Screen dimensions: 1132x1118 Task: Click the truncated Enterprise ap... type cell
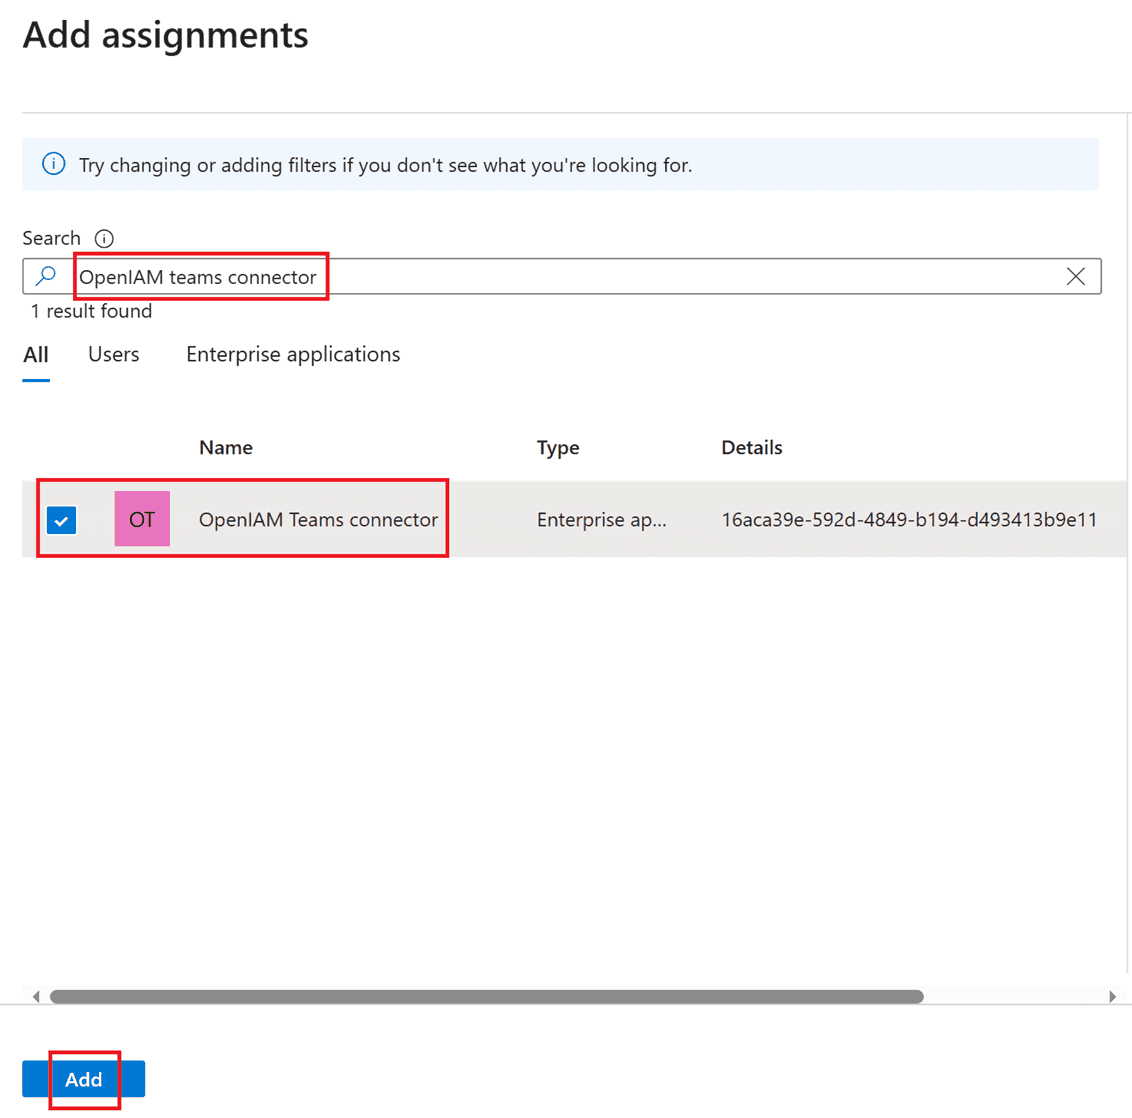coord(601,520)
